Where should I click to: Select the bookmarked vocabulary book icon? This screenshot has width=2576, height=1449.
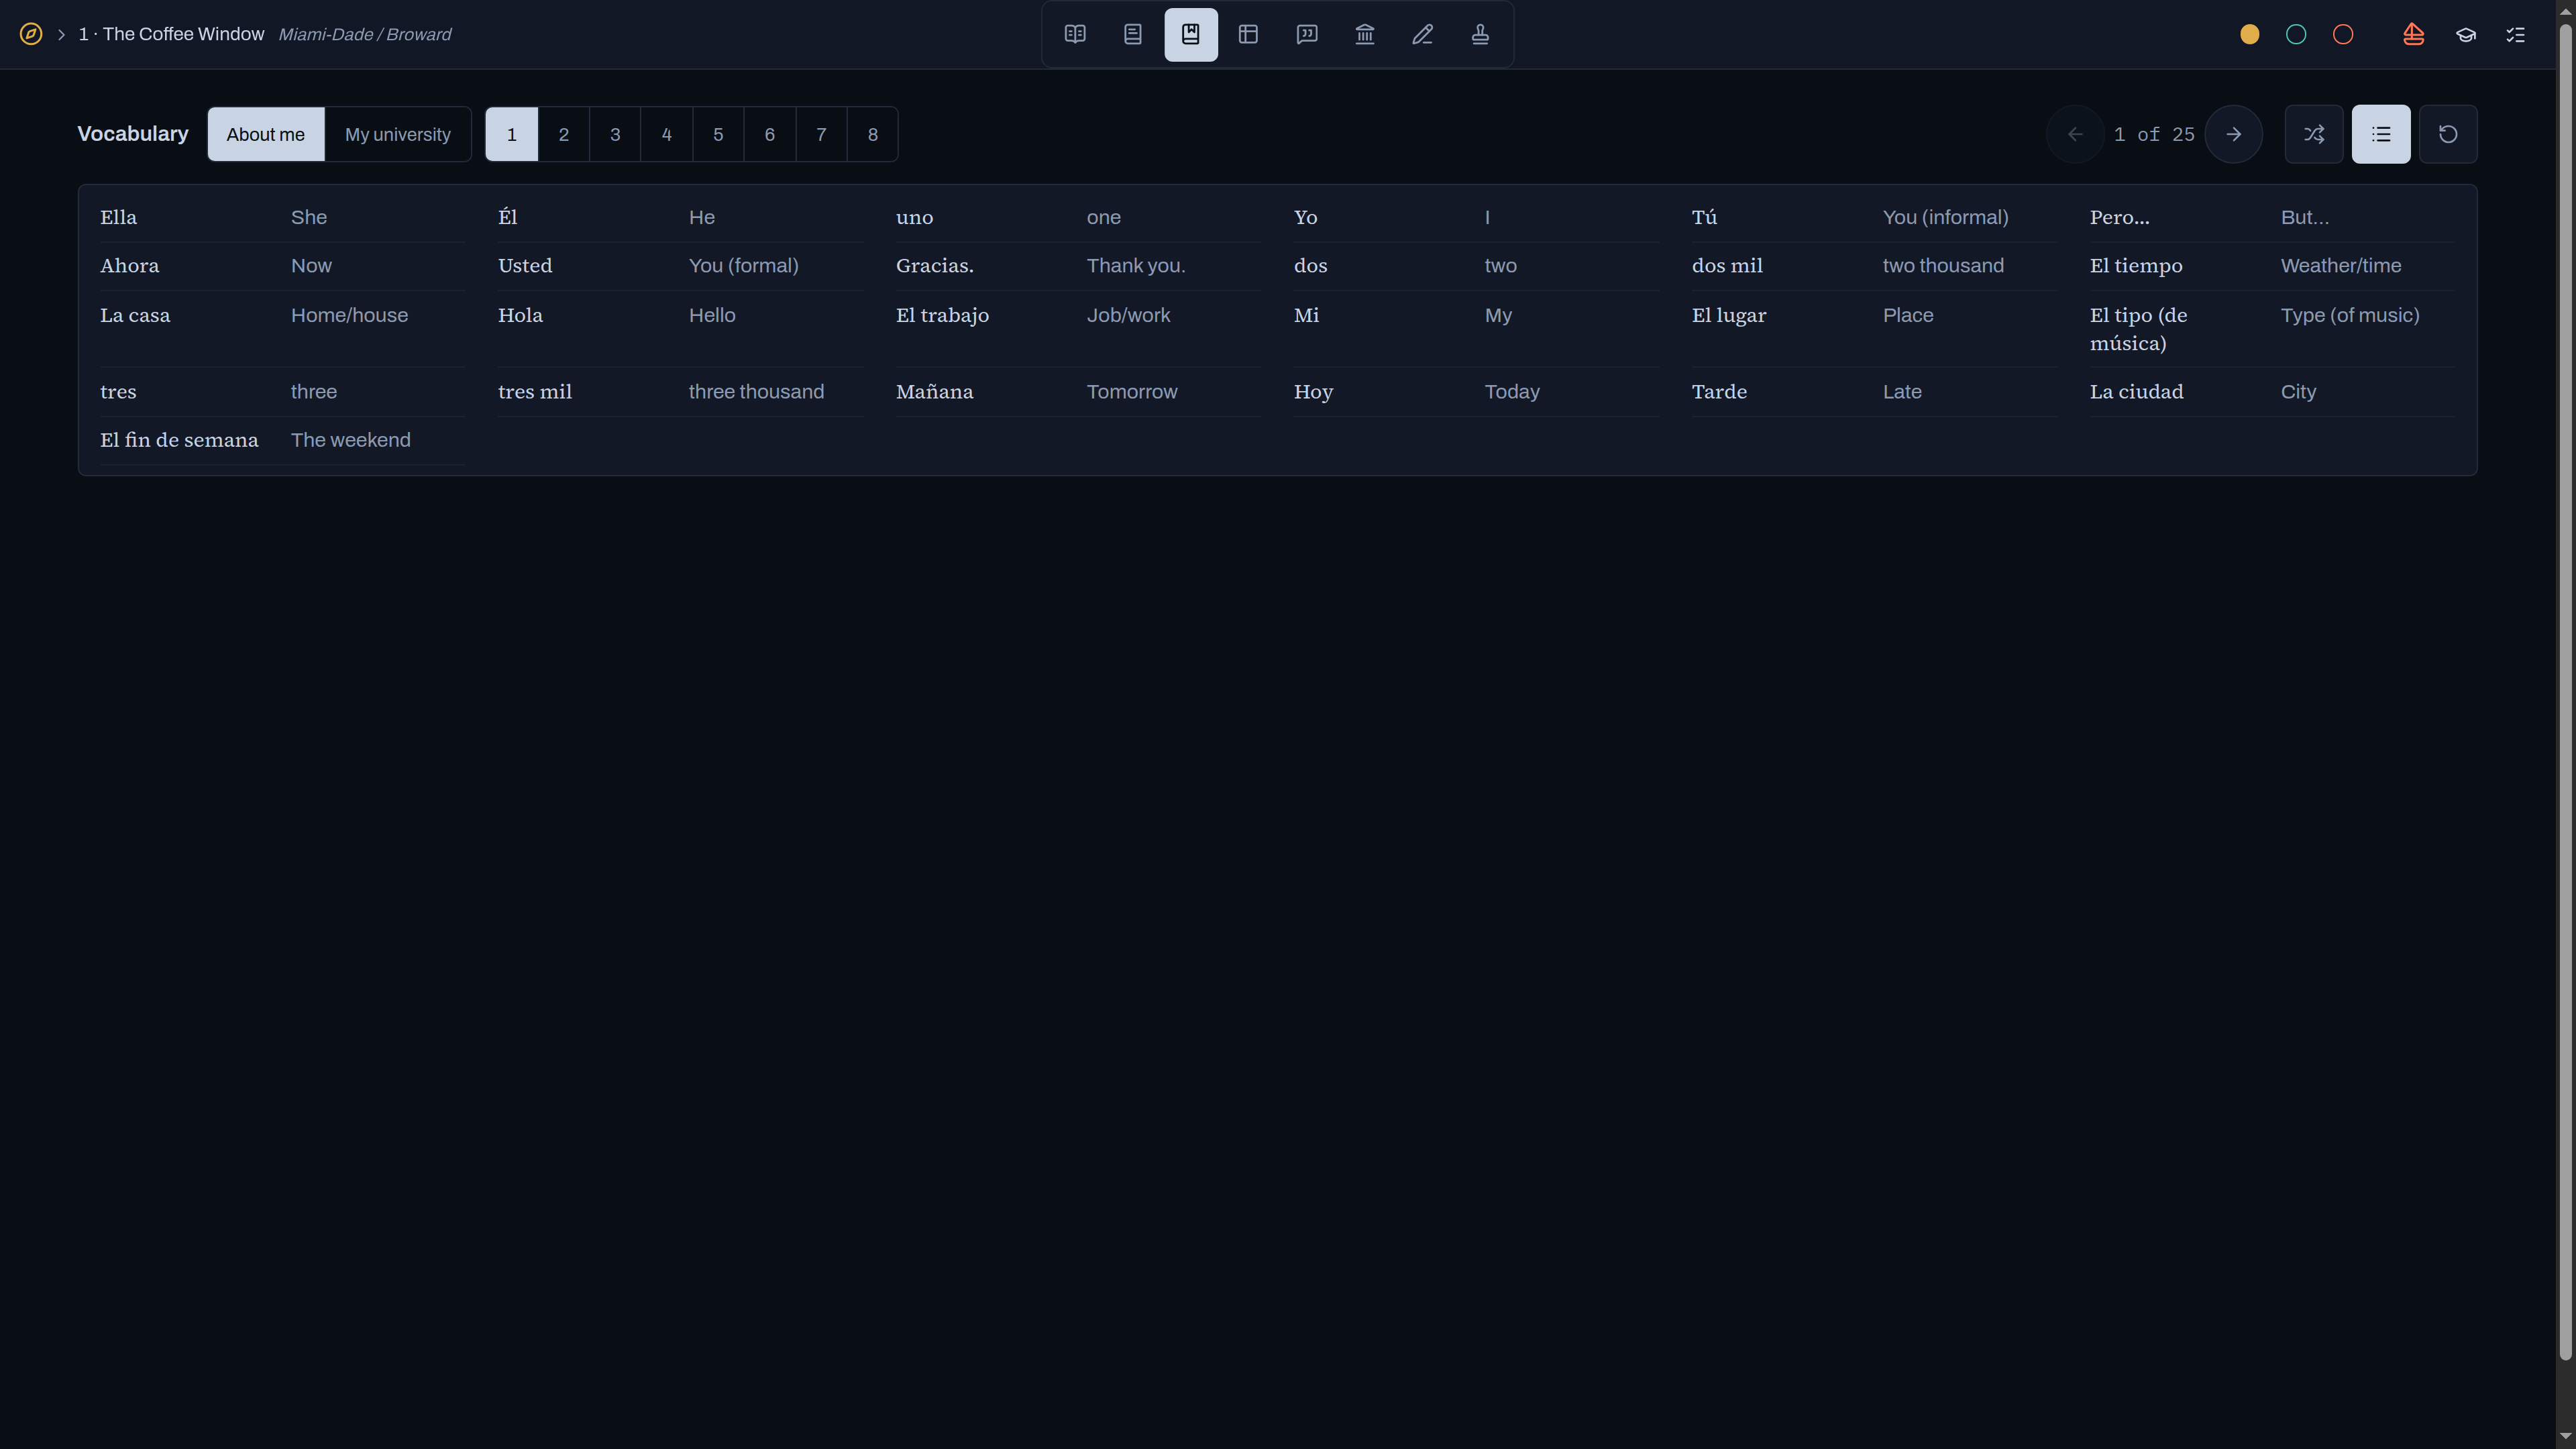(1191, 34)
